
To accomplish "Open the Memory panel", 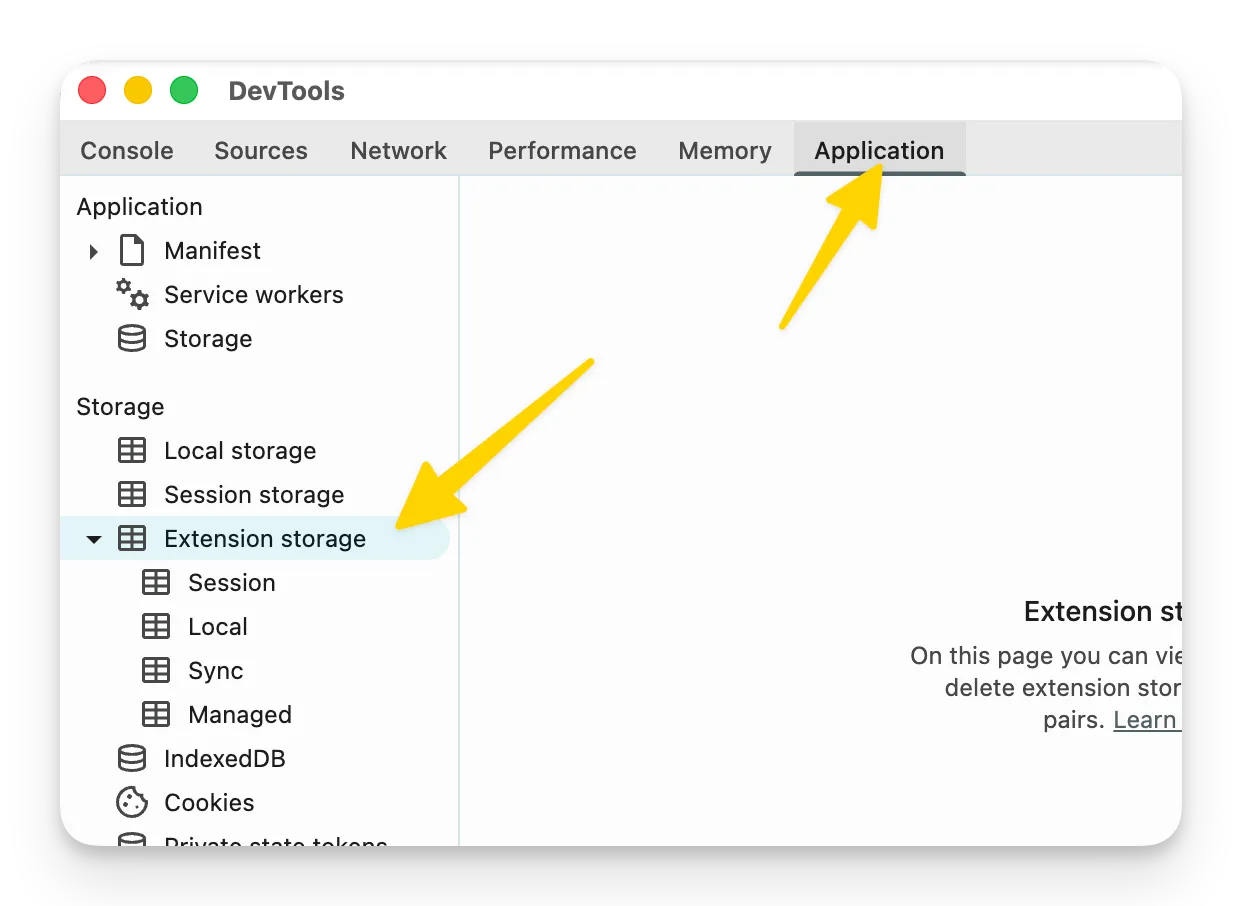I will coord(724,150).
